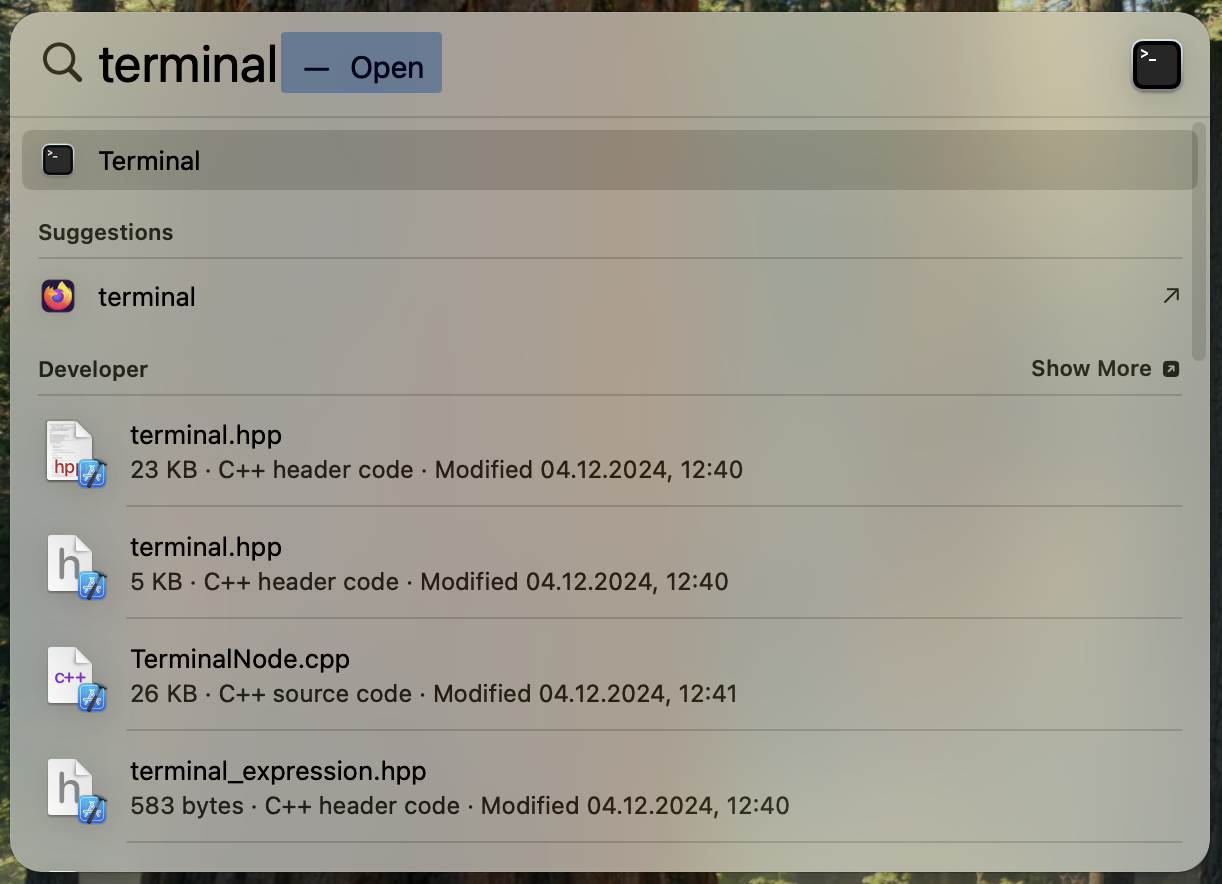Click the magnifying glass search icon
Screen dimensions: 1222x884
pyautogui.click(x=61, y=62)
